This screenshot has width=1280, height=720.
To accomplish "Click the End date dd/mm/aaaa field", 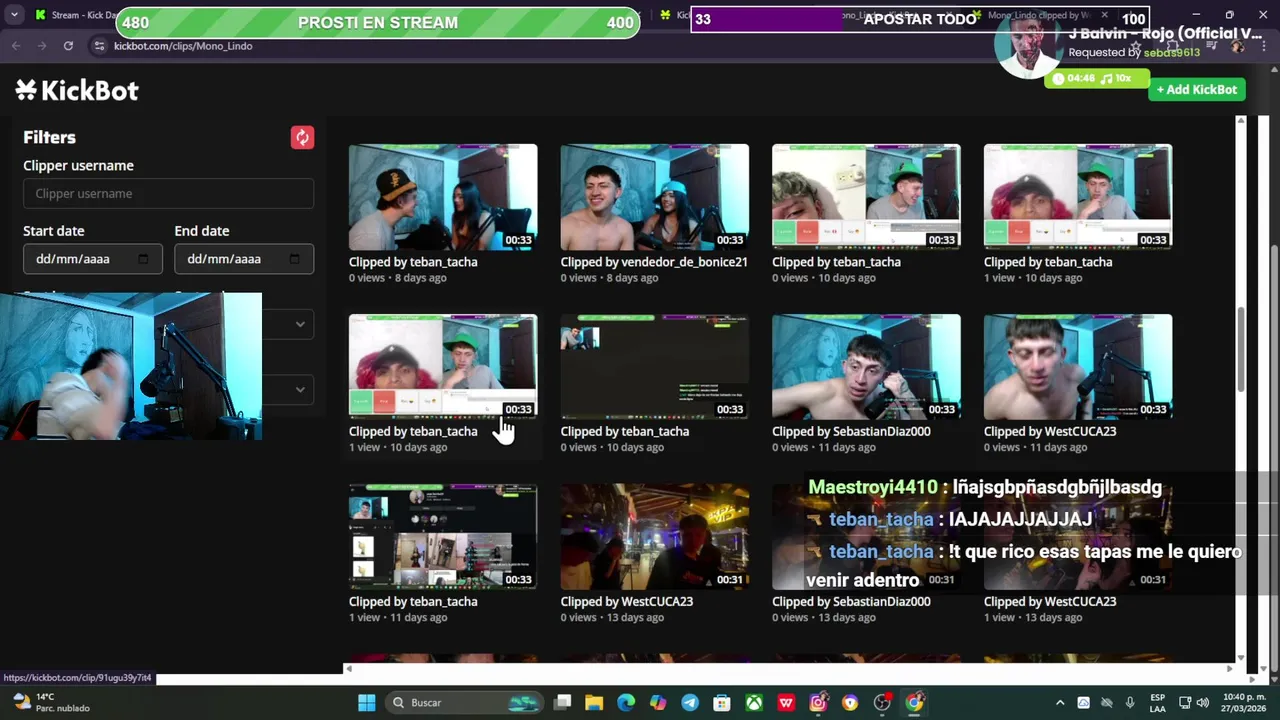I will (x=244, y=259).
